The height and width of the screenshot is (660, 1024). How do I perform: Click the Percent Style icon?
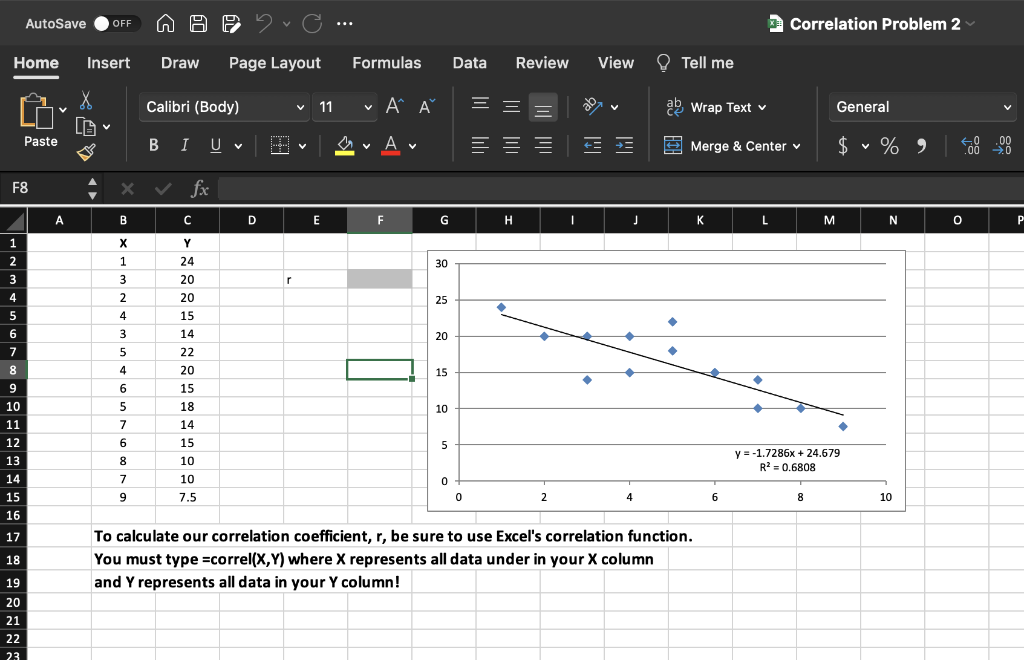(889, 145)
